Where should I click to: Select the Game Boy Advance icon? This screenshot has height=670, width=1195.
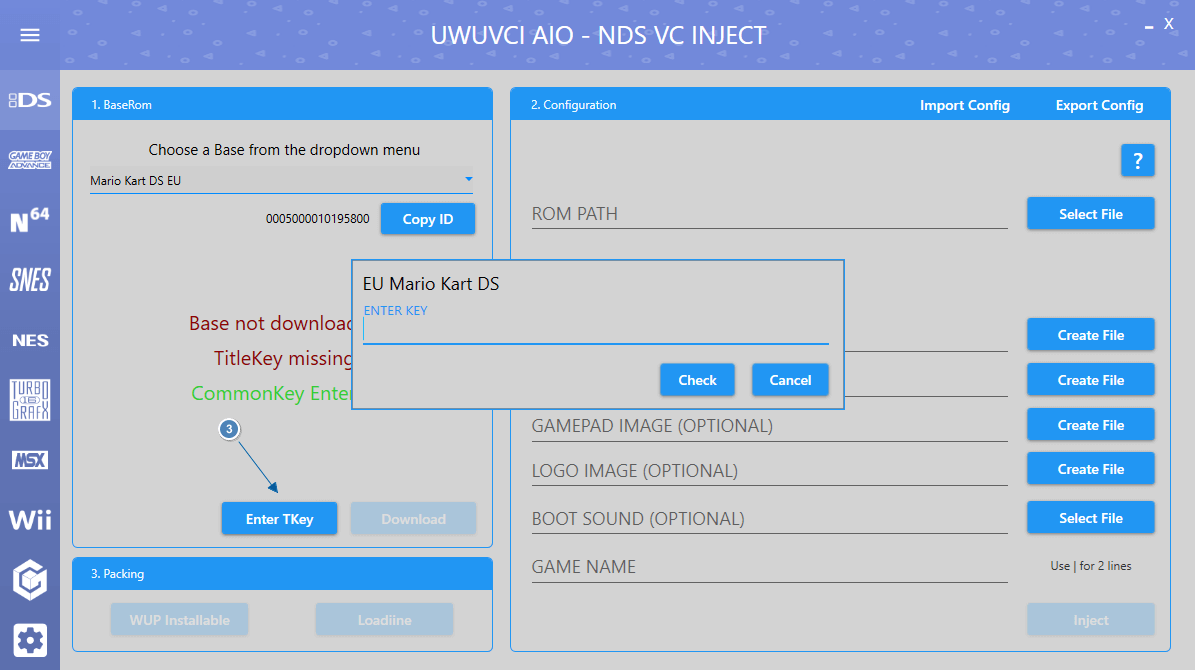(30, 160)
